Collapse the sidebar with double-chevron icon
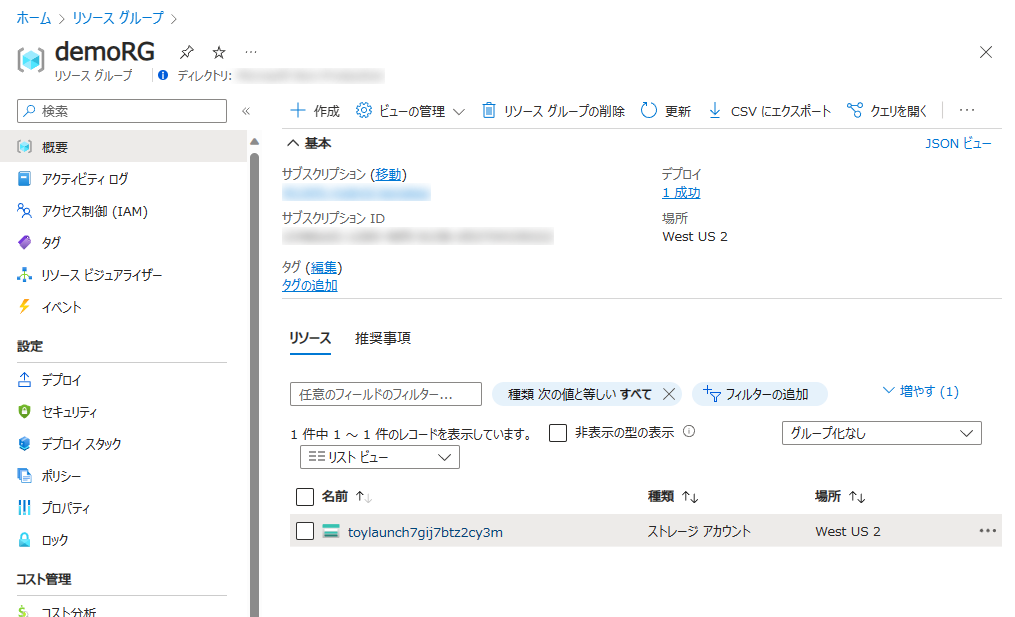 point(246,111)
